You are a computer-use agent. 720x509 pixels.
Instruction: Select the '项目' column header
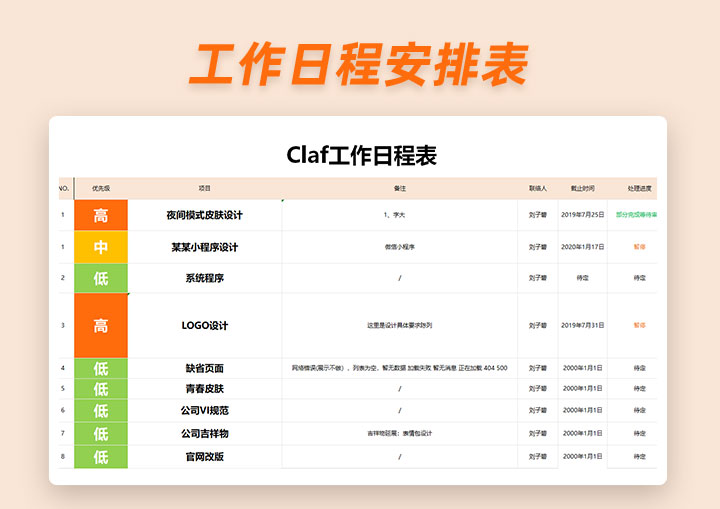coord(205,188)
